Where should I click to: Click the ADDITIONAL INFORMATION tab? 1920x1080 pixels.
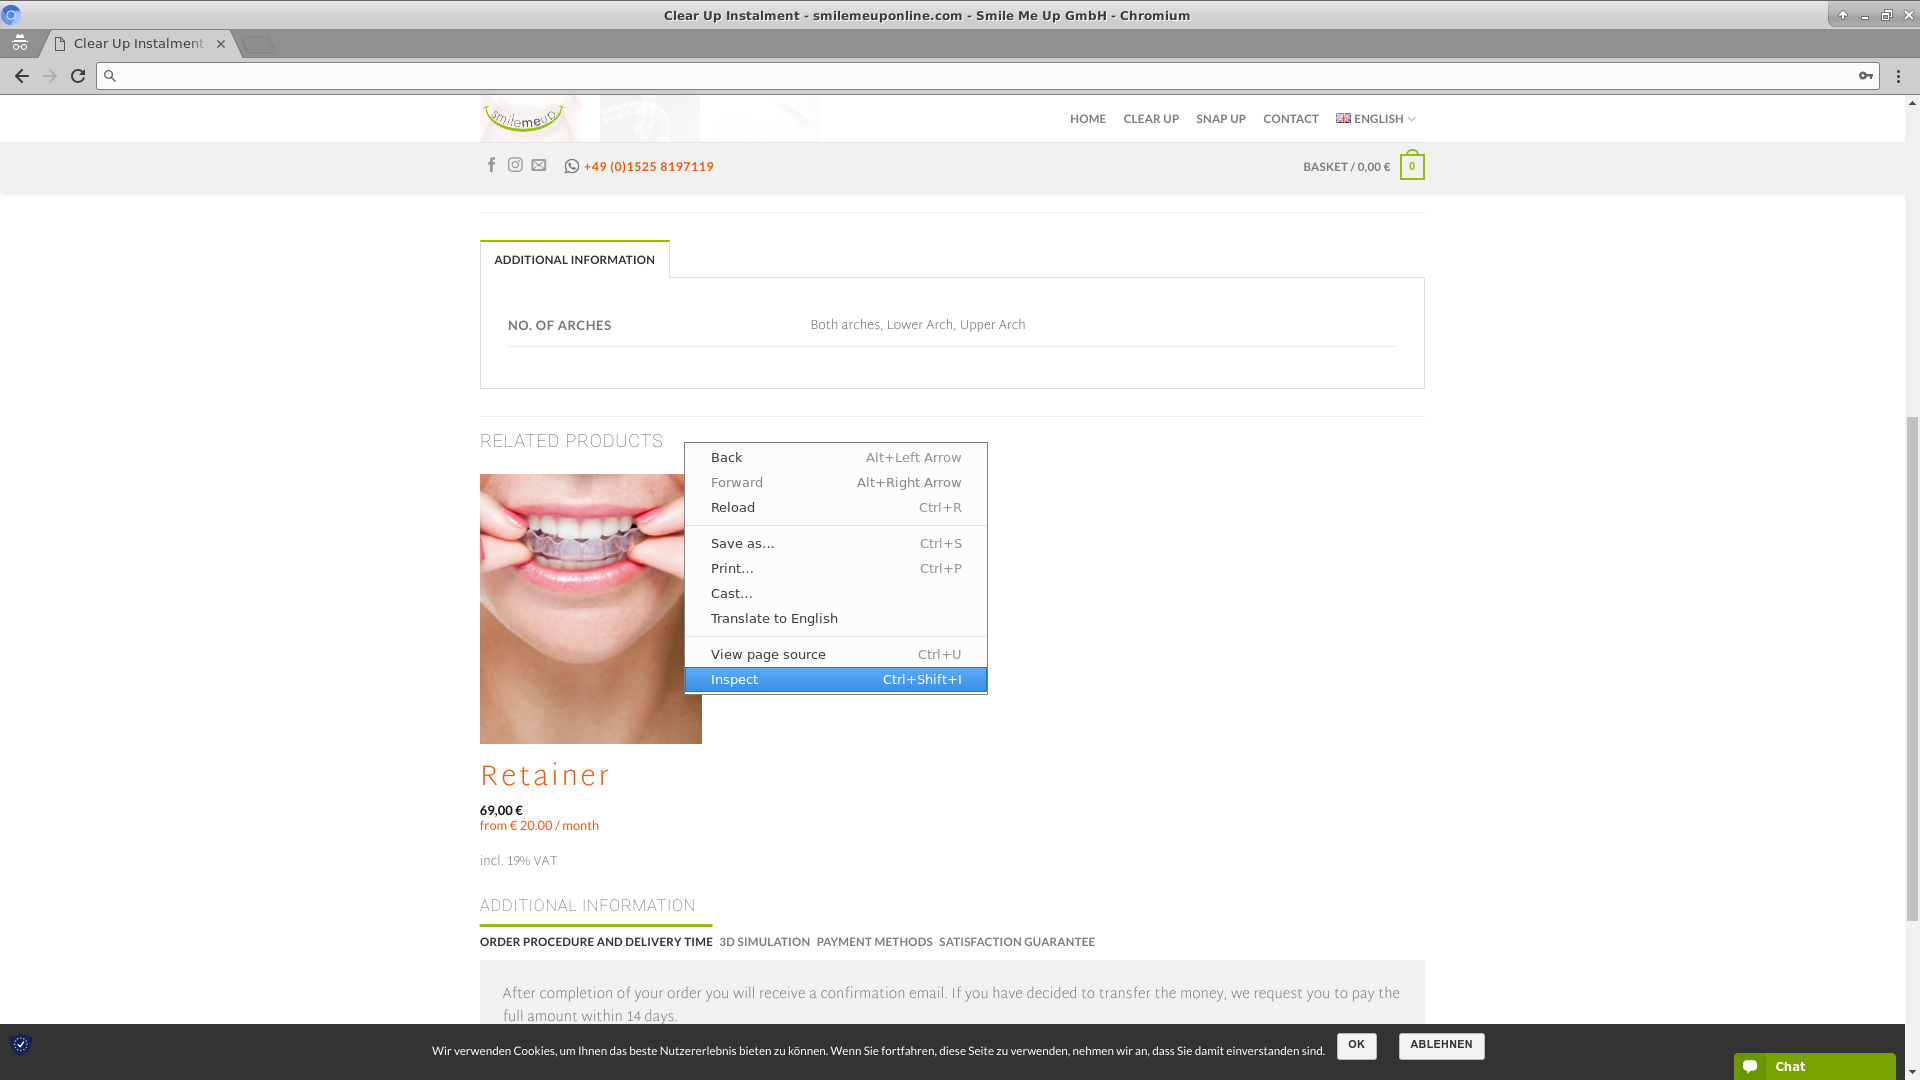pos(574,258)
